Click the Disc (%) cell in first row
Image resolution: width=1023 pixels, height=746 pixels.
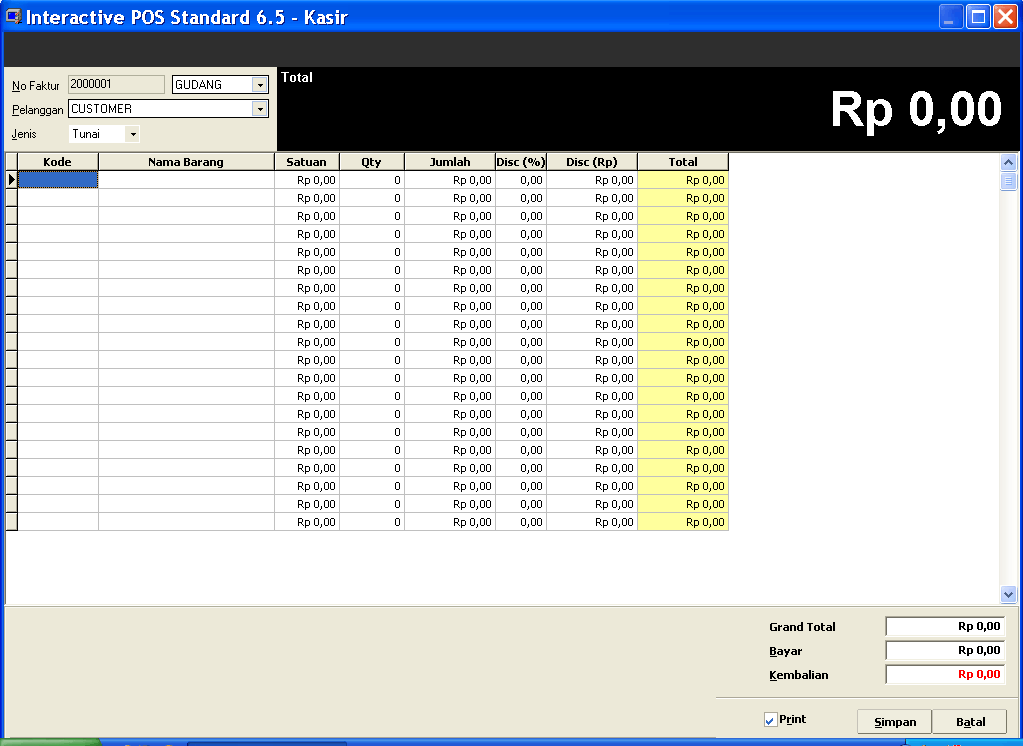coord(521,179)
